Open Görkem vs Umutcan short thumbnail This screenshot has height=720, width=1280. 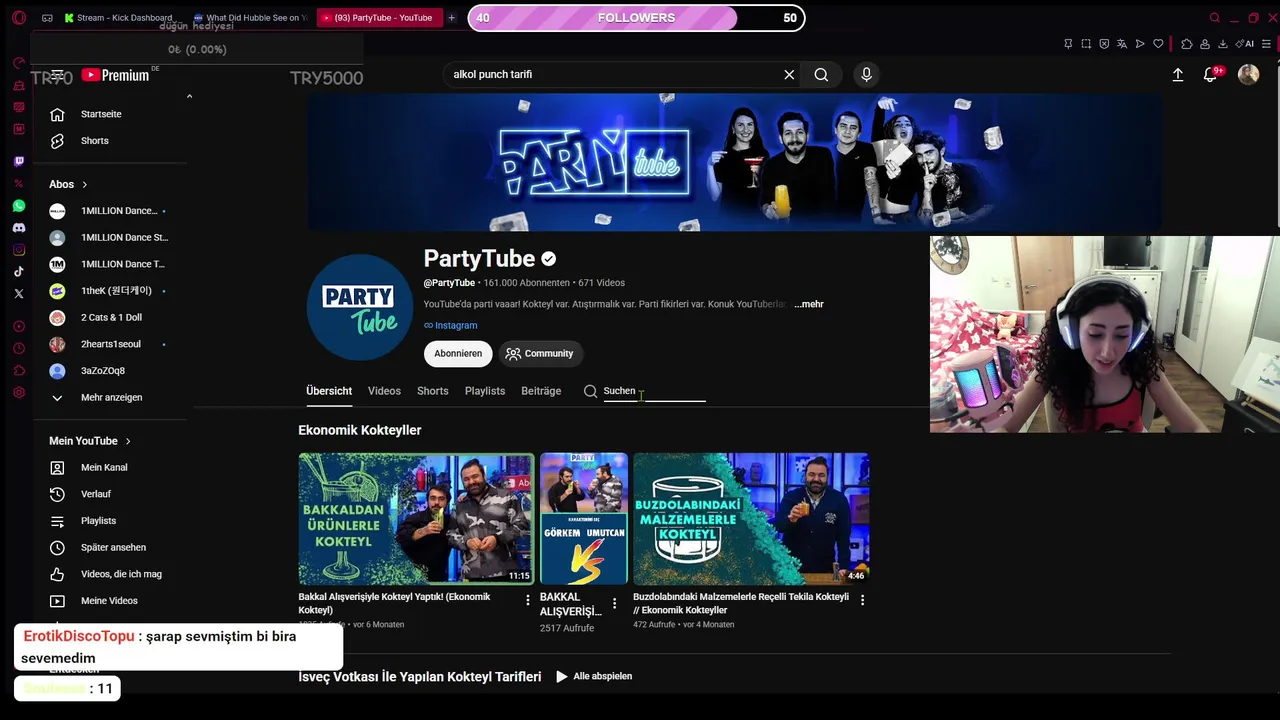584,519
